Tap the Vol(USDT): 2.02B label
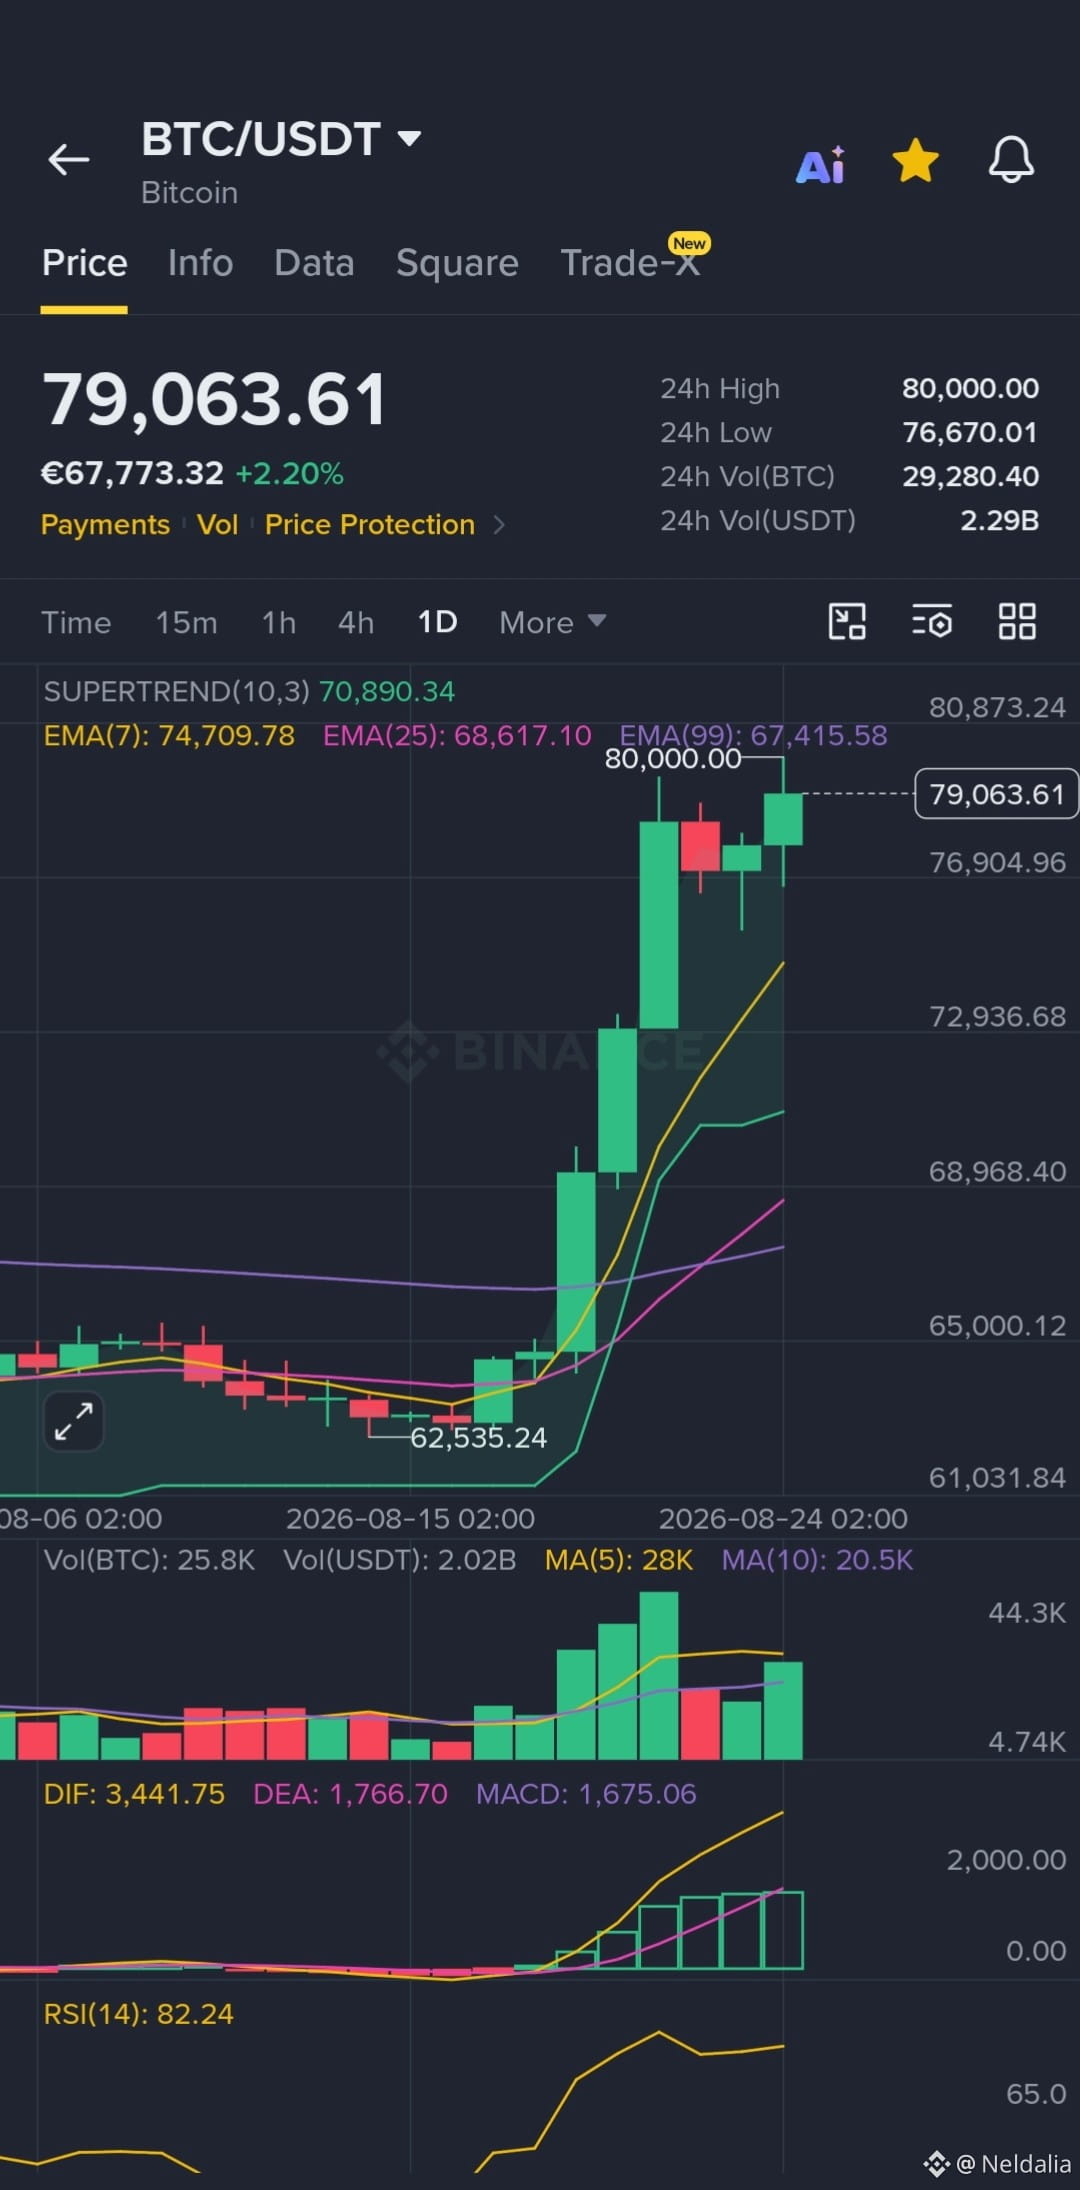This screenshot has height=2190, width=1080. (x=400, y=1560)
